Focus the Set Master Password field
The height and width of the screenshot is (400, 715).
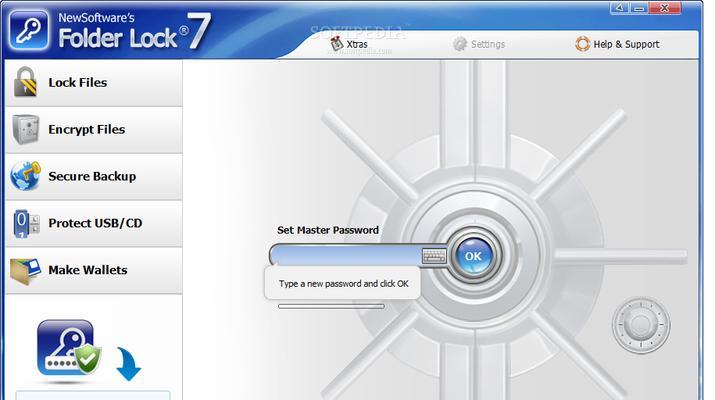347,255
